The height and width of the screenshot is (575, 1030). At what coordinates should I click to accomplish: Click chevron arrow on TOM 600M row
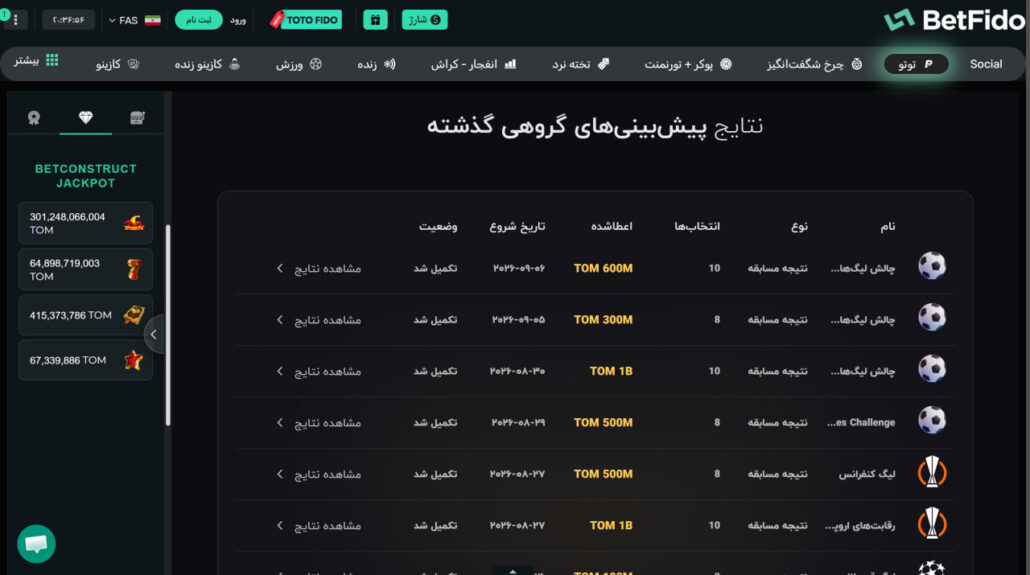pyautogui.click(x=280, y=268)
